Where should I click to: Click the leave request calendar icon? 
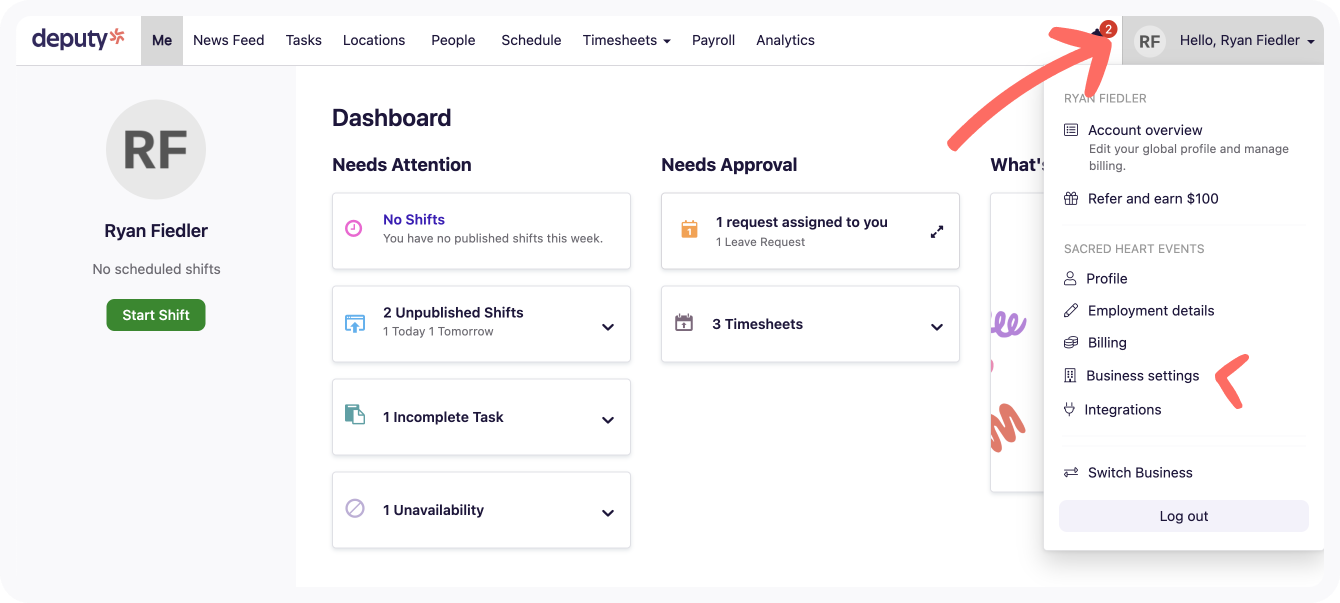click(689, 230)
